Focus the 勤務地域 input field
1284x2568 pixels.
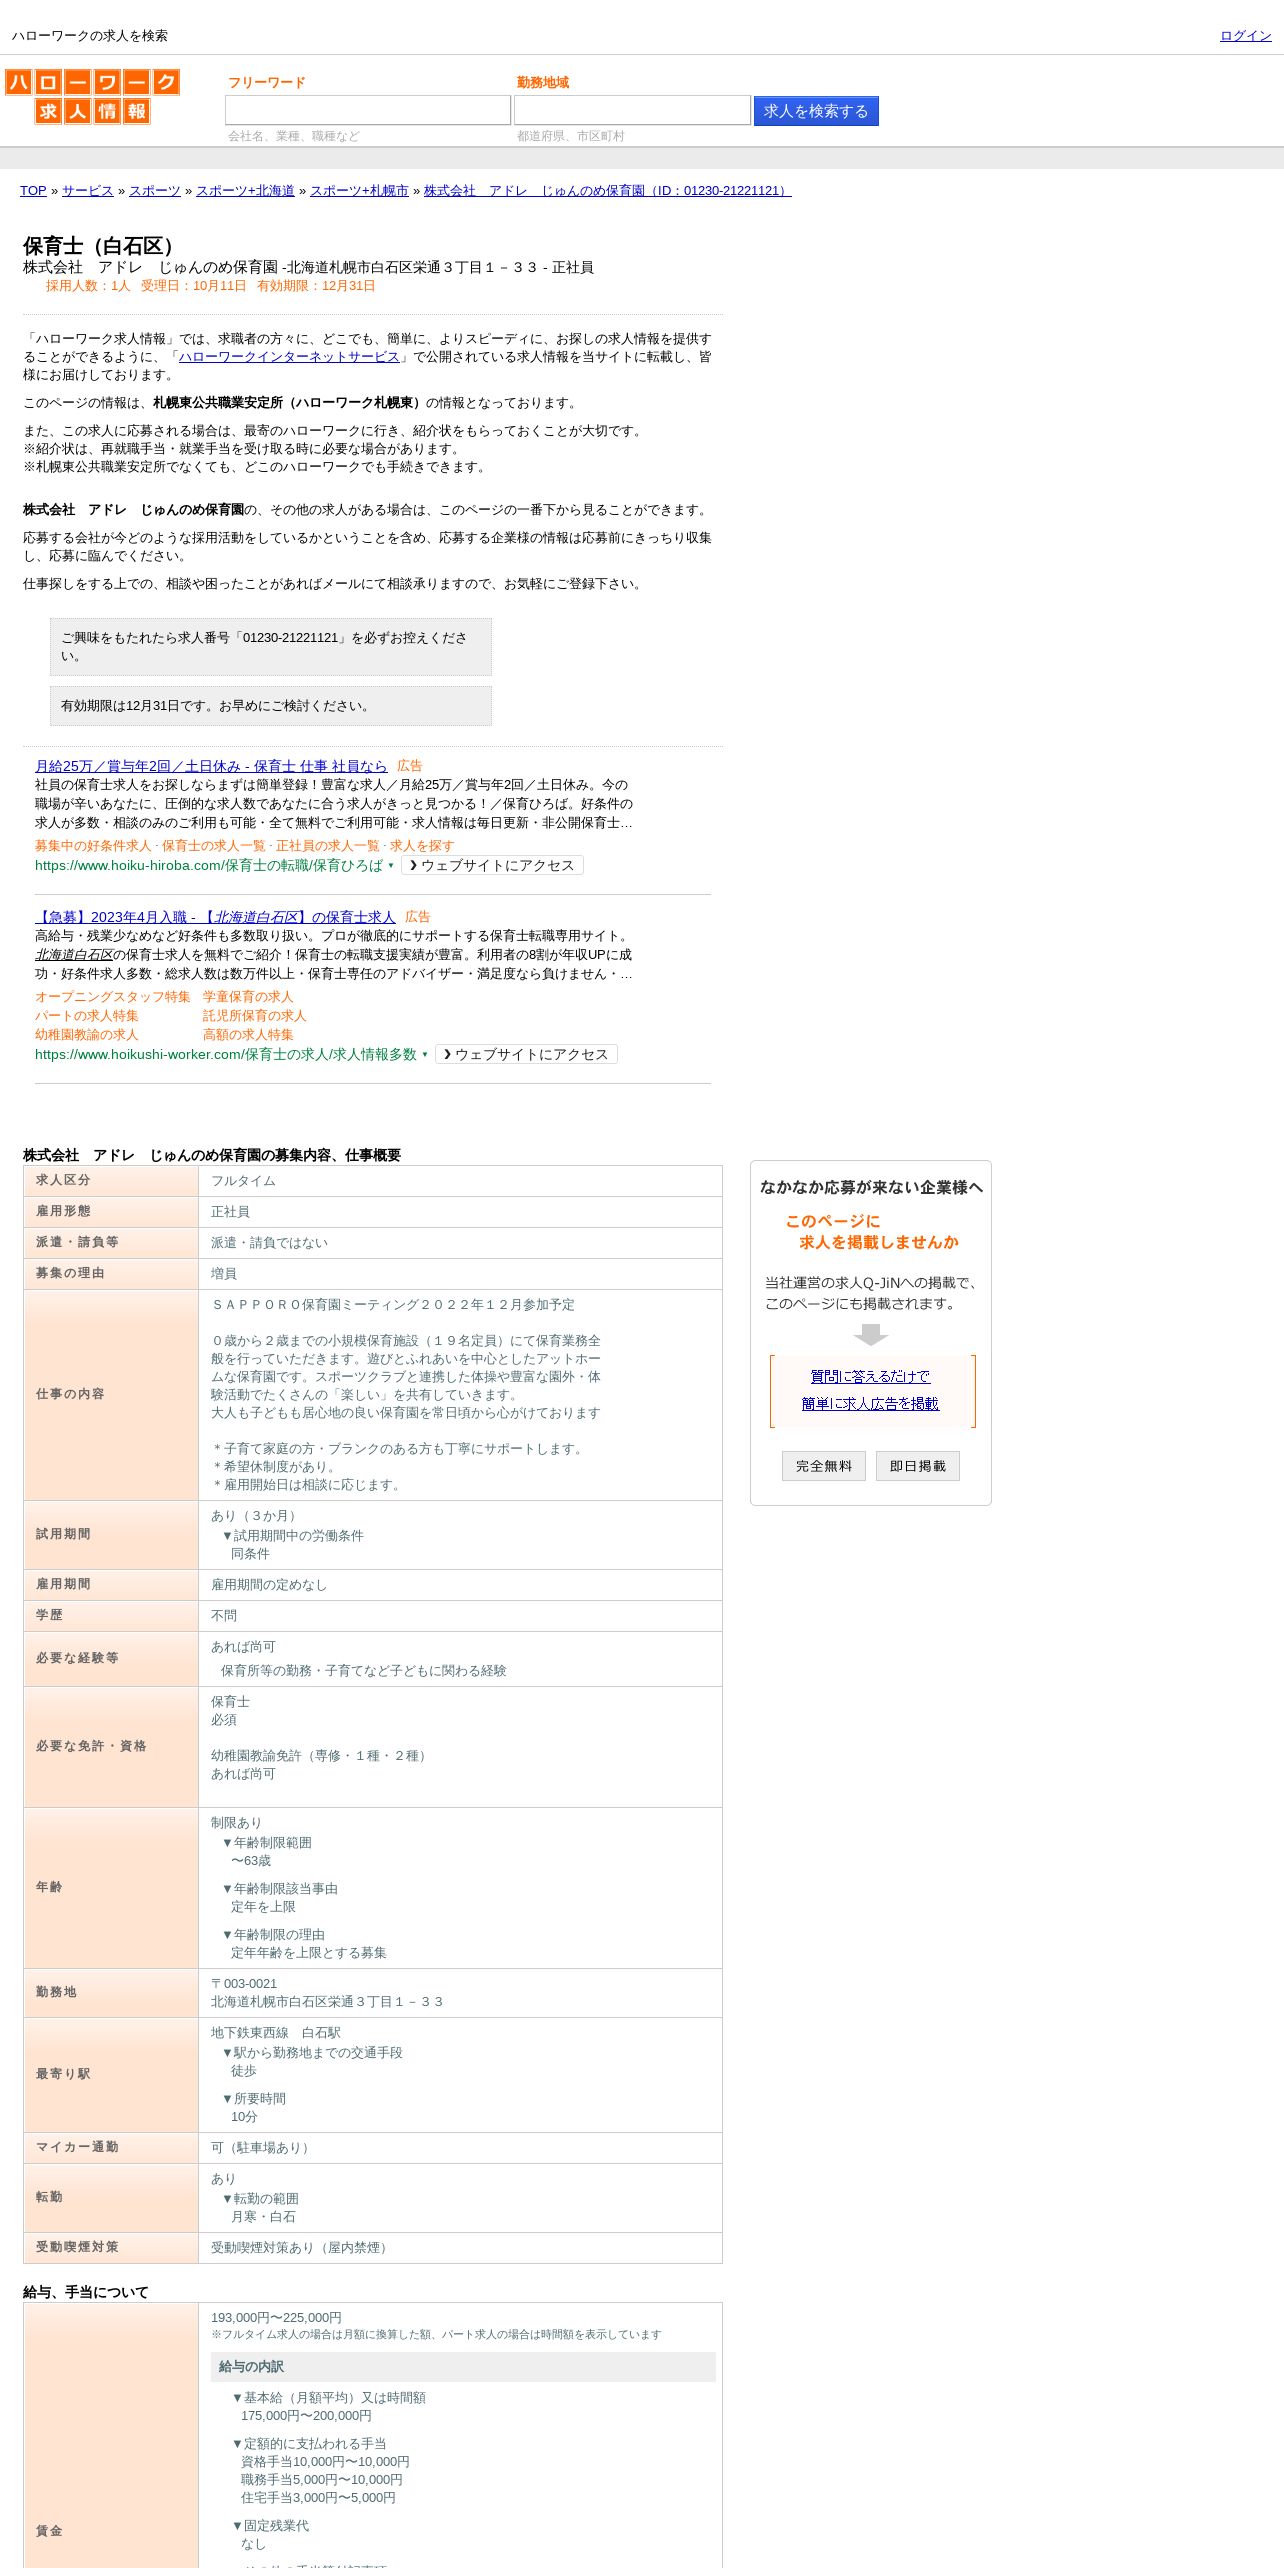632,110
